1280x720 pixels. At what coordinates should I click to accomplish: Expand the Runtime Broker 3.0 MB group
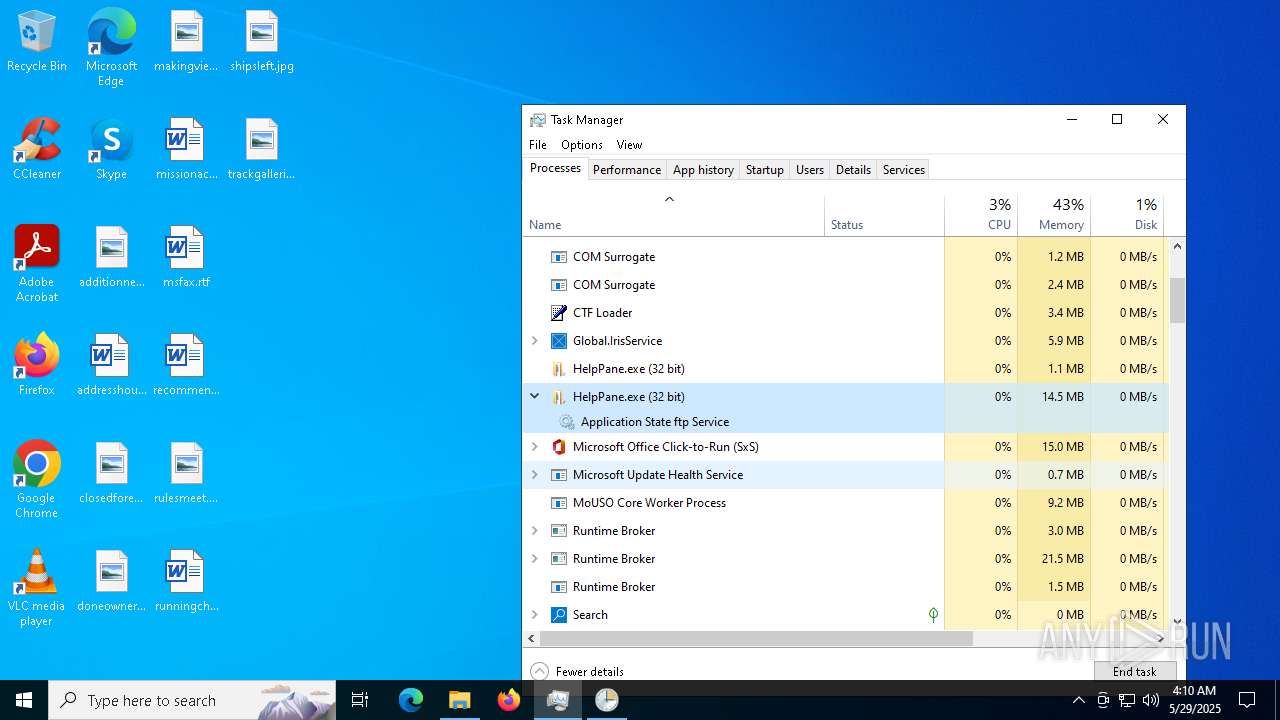(535, 531)
